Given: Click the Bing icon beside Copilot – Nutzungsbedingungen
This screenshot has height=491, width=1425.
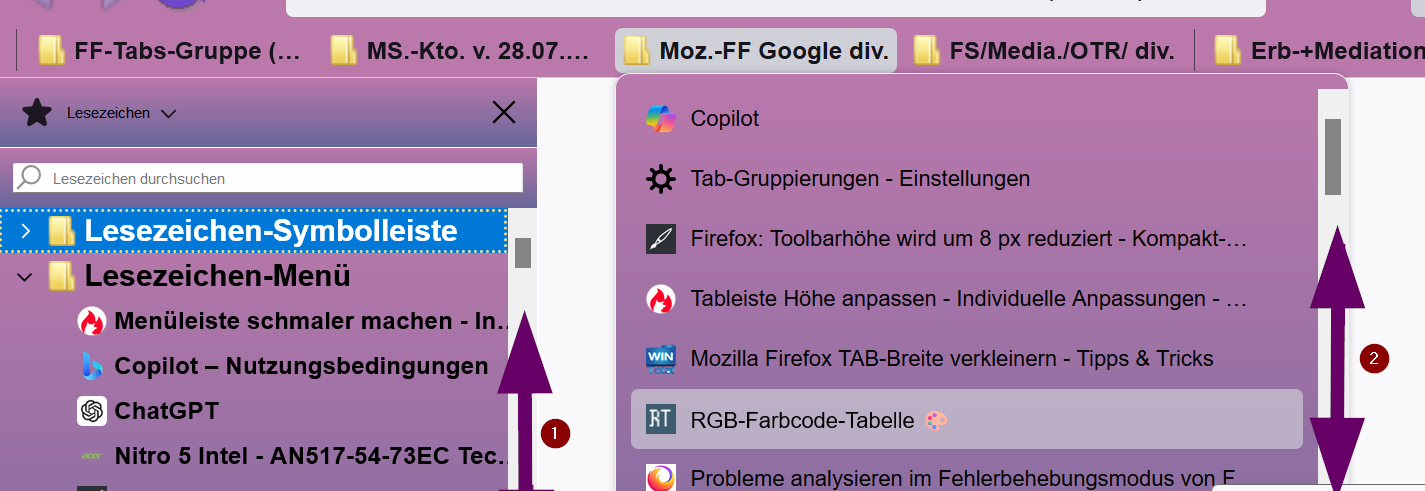Looking at the screenshot, I should point(92,366).
